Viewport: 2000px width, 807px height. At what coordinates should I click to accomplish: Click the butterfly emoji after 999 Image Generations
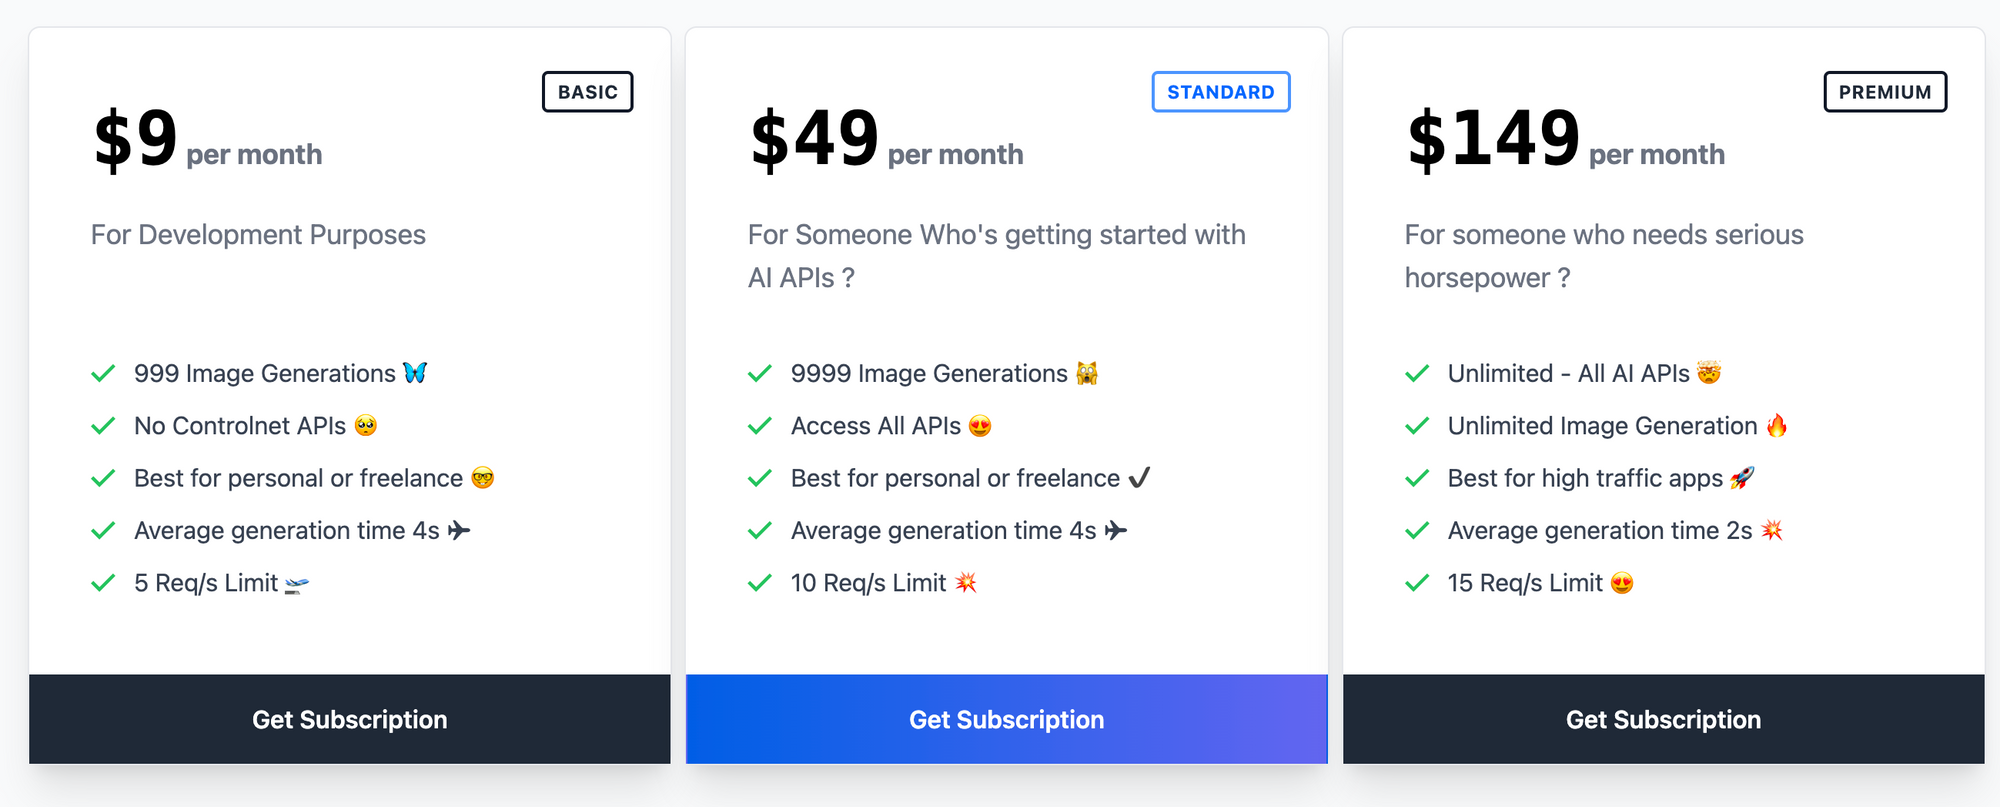[x=415, y=373]
